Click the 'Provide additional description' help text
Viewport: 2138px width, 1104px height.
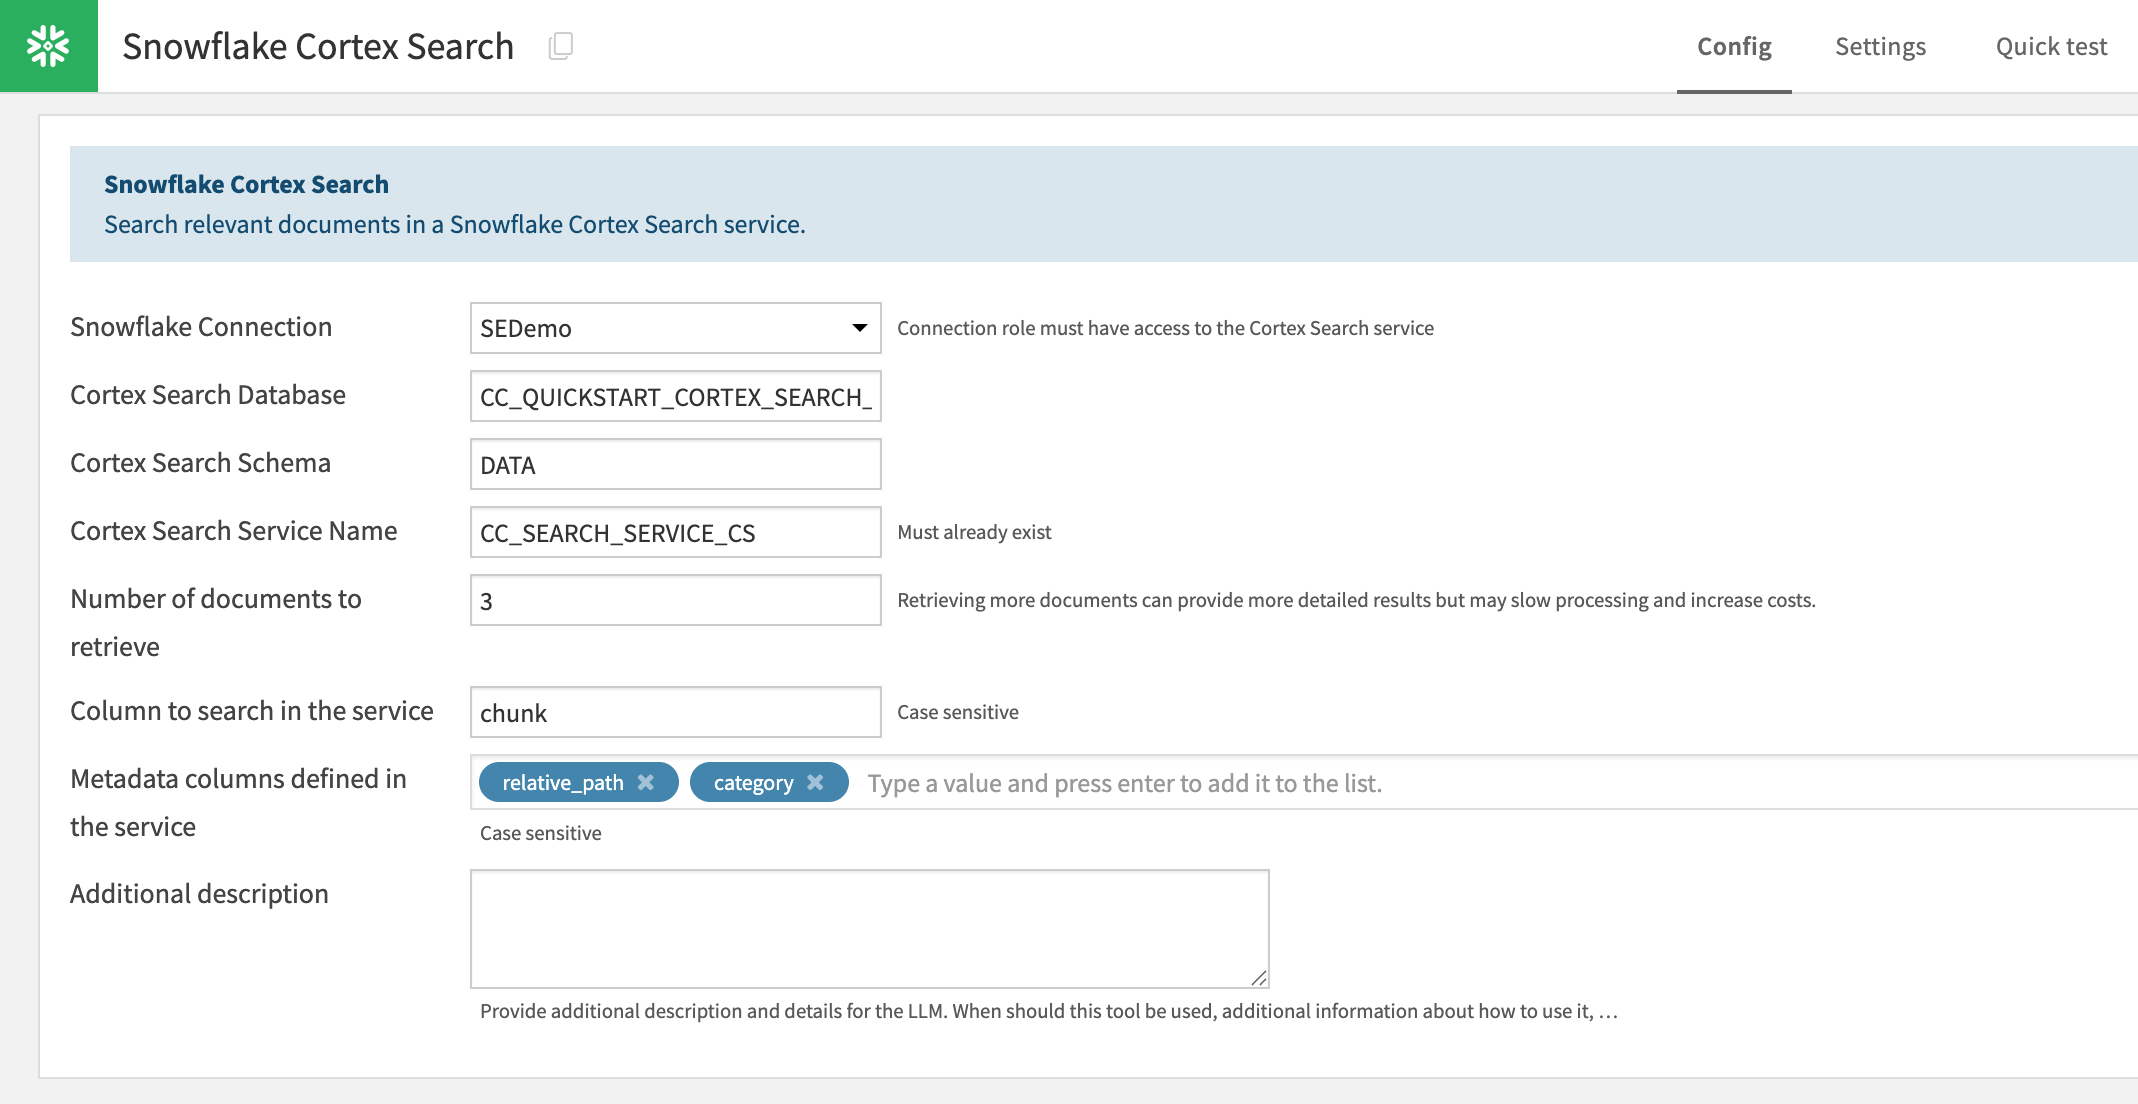pyautogui.click(x=1049, y=1011)
